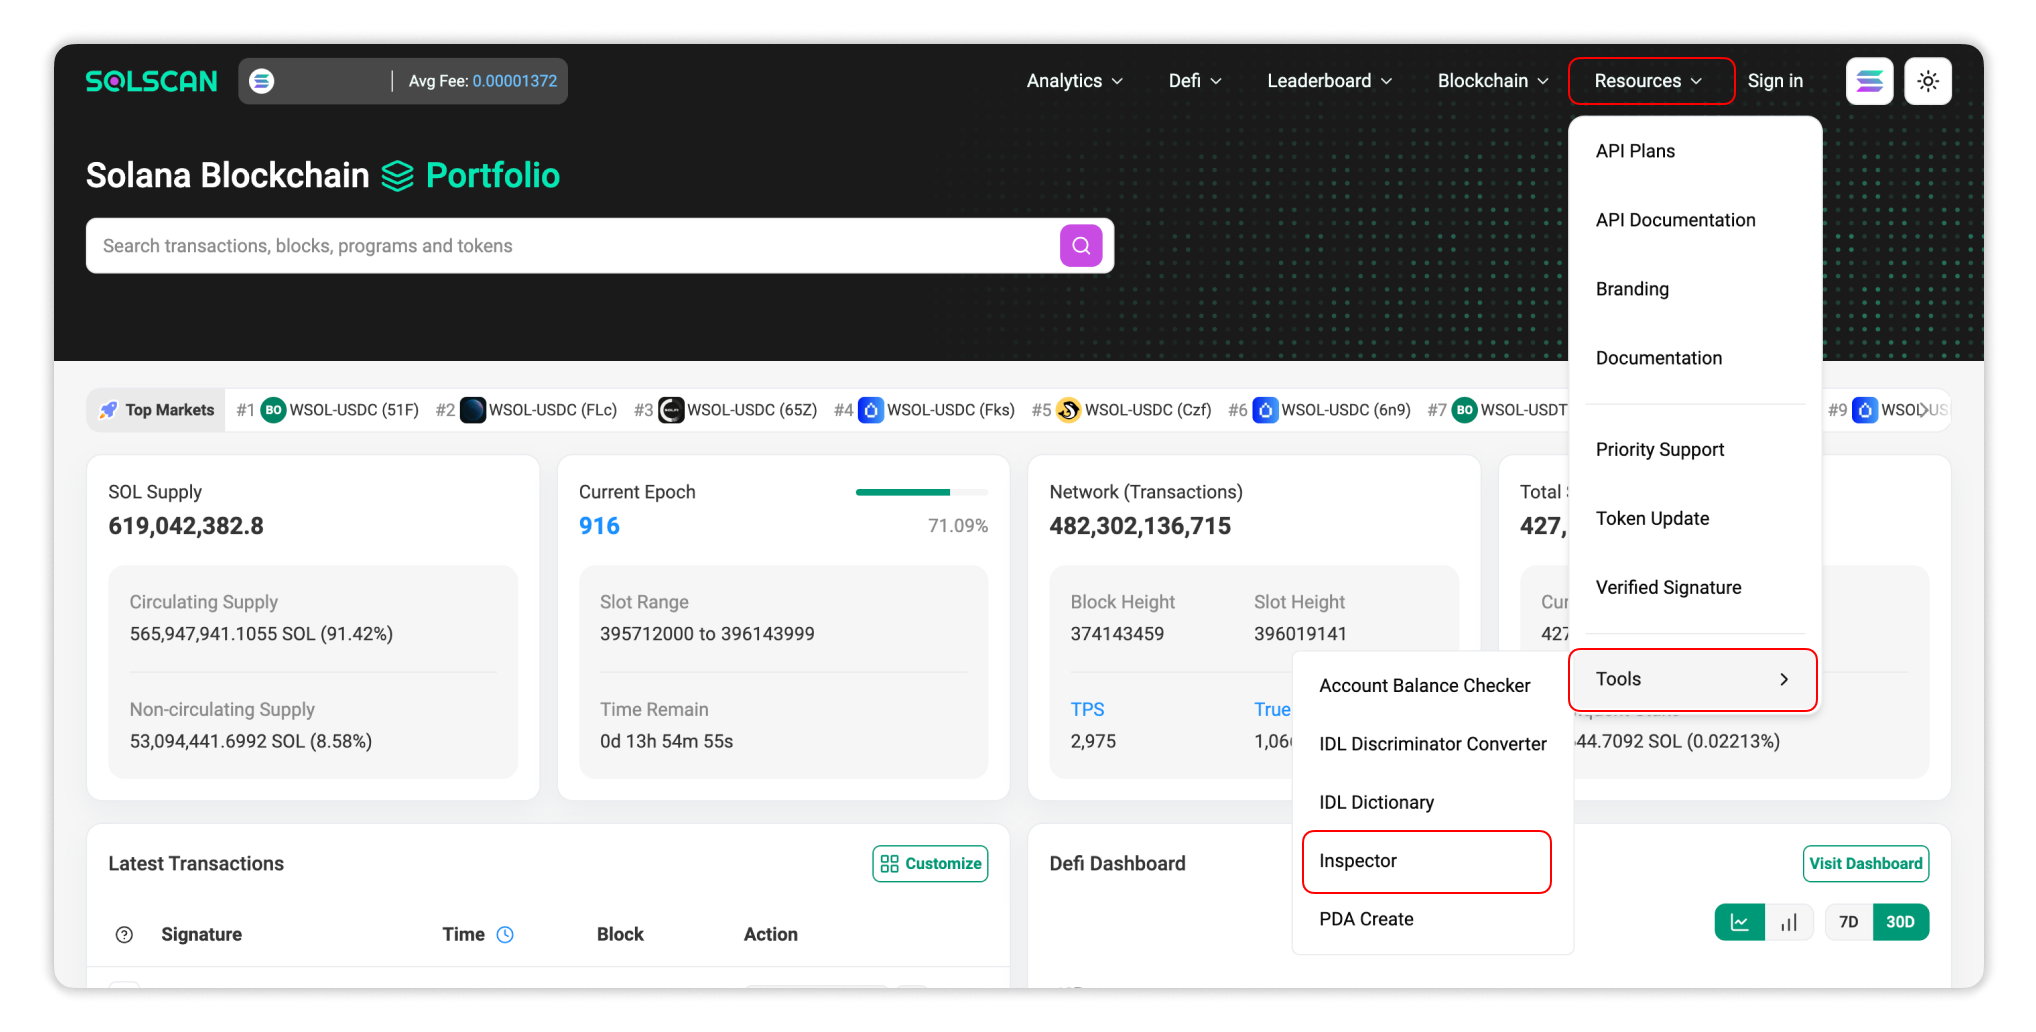Select the bar chart view icon

pyautogui.click(x=1789, y=922)
